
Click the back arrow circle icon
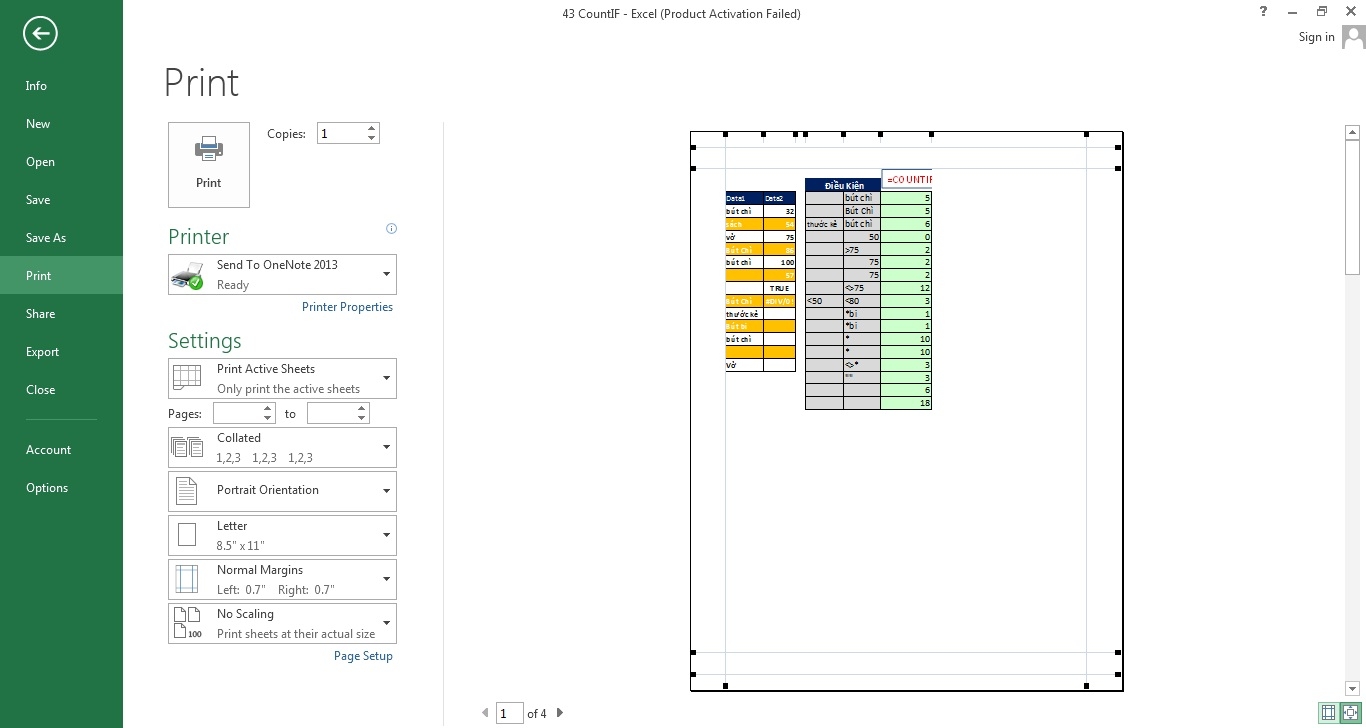click(x=40, y=34)
